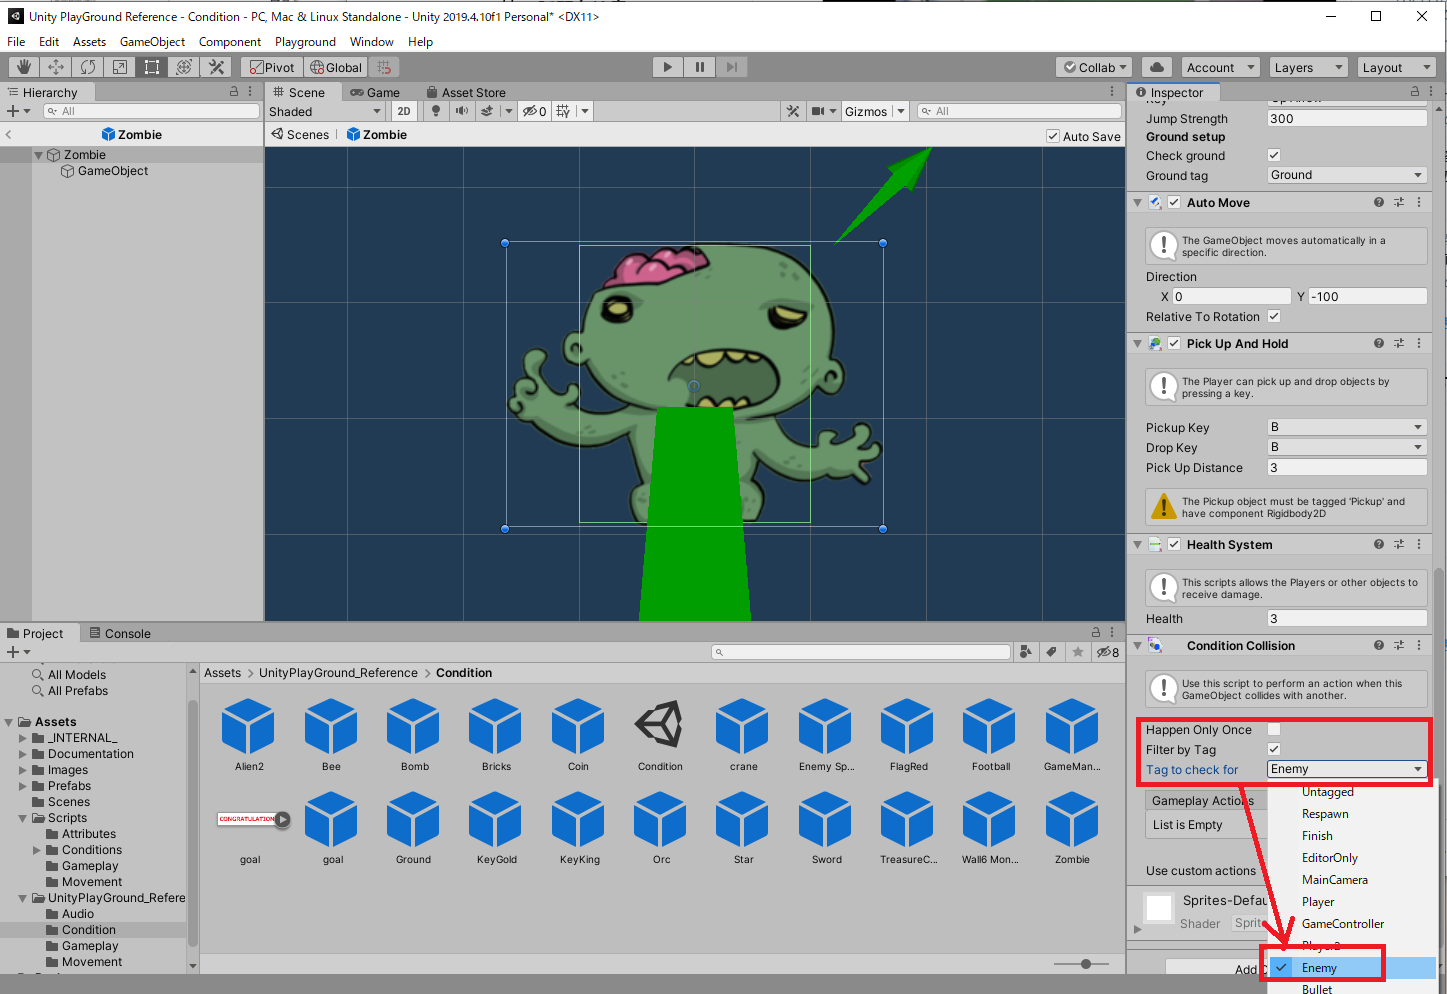Select the Rect tool in toolbar
1447x994 pixels.
[152, 67]
